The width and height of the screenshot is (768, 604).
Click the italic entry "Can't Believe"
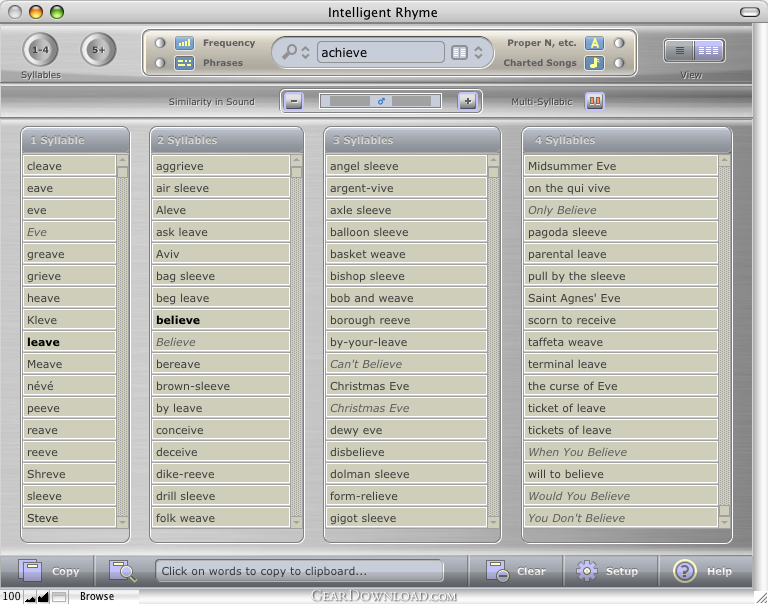(x=406, y=364)
